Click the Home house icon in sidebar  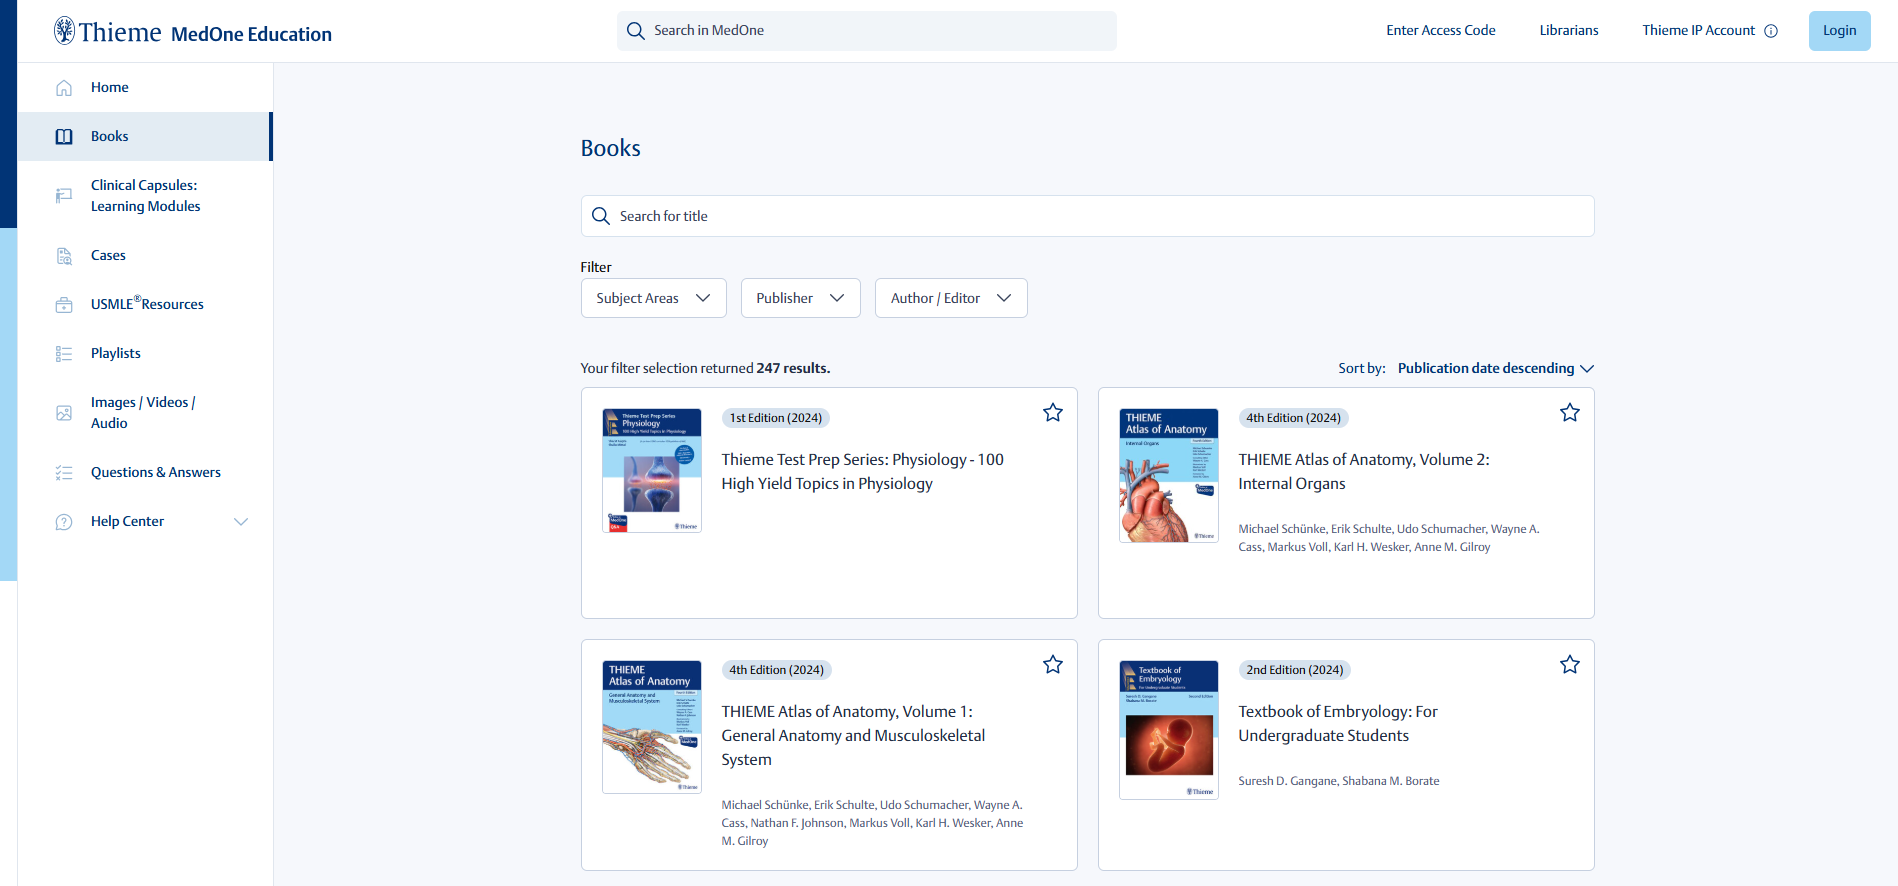click(x=64, y=88)
